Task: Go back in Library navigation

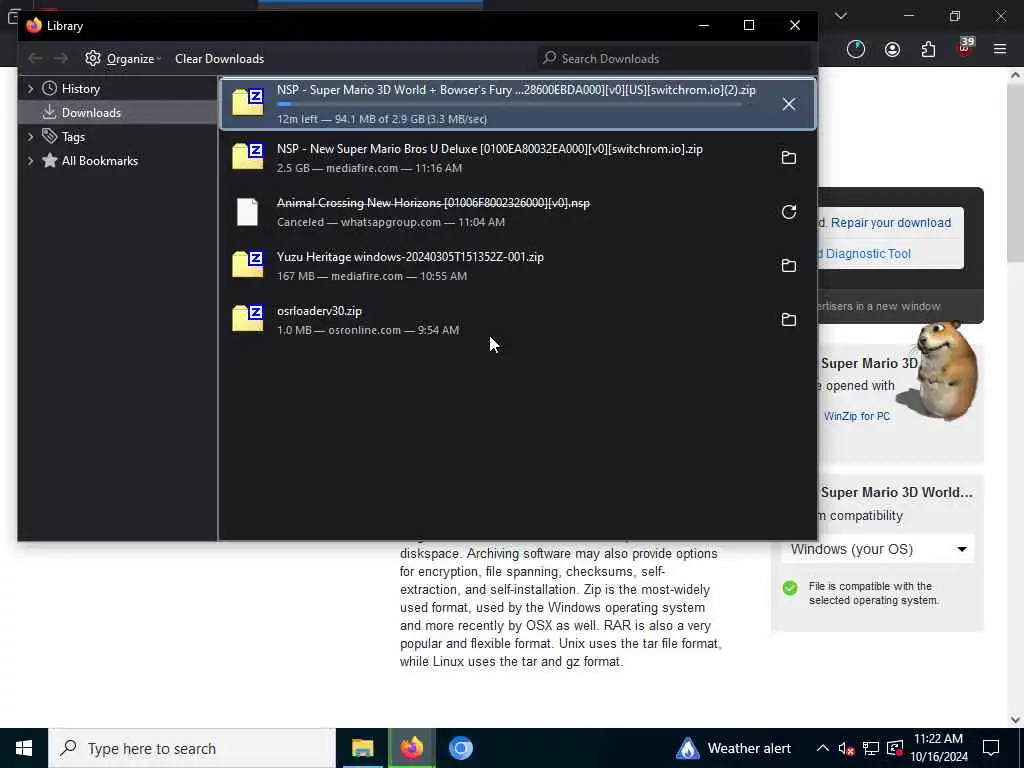Action: pos(35,59)
